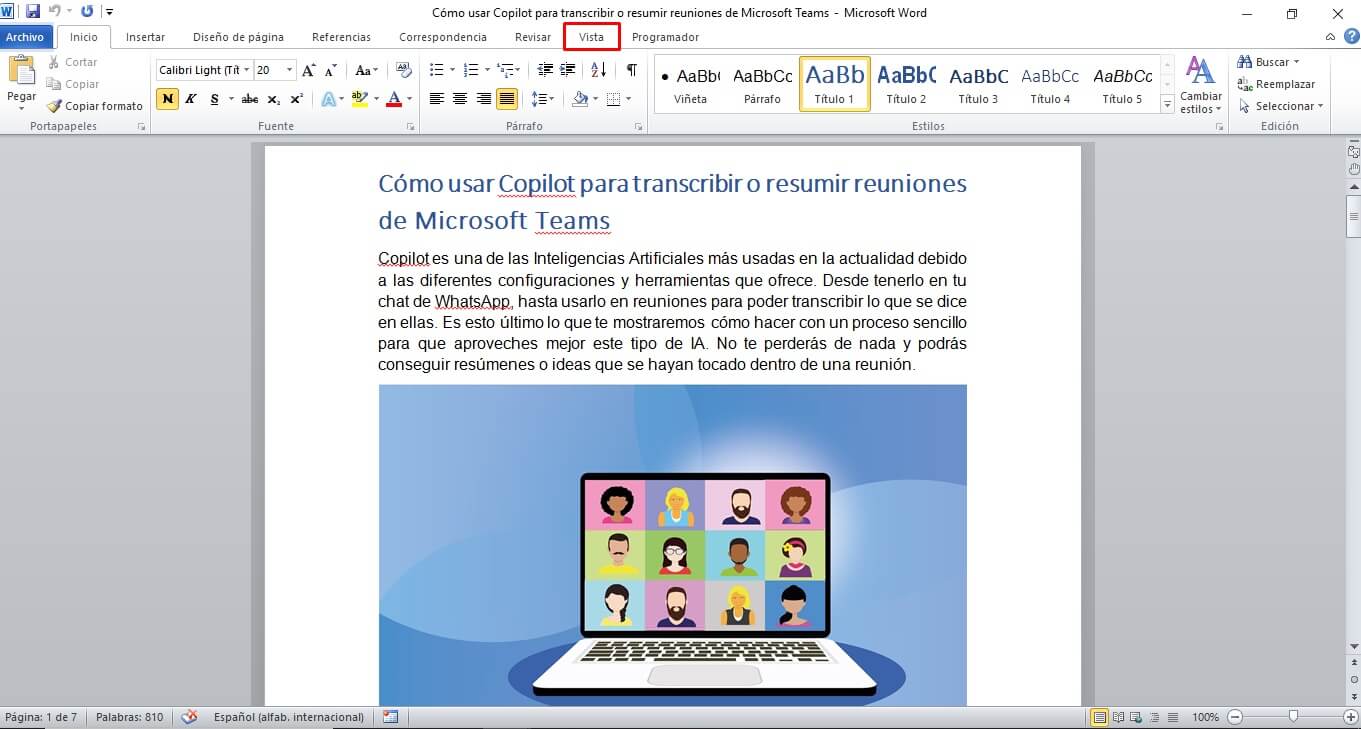Click the Redo icon in quick access toolbar
1361x729 pixels.
[x=87, y=12]
